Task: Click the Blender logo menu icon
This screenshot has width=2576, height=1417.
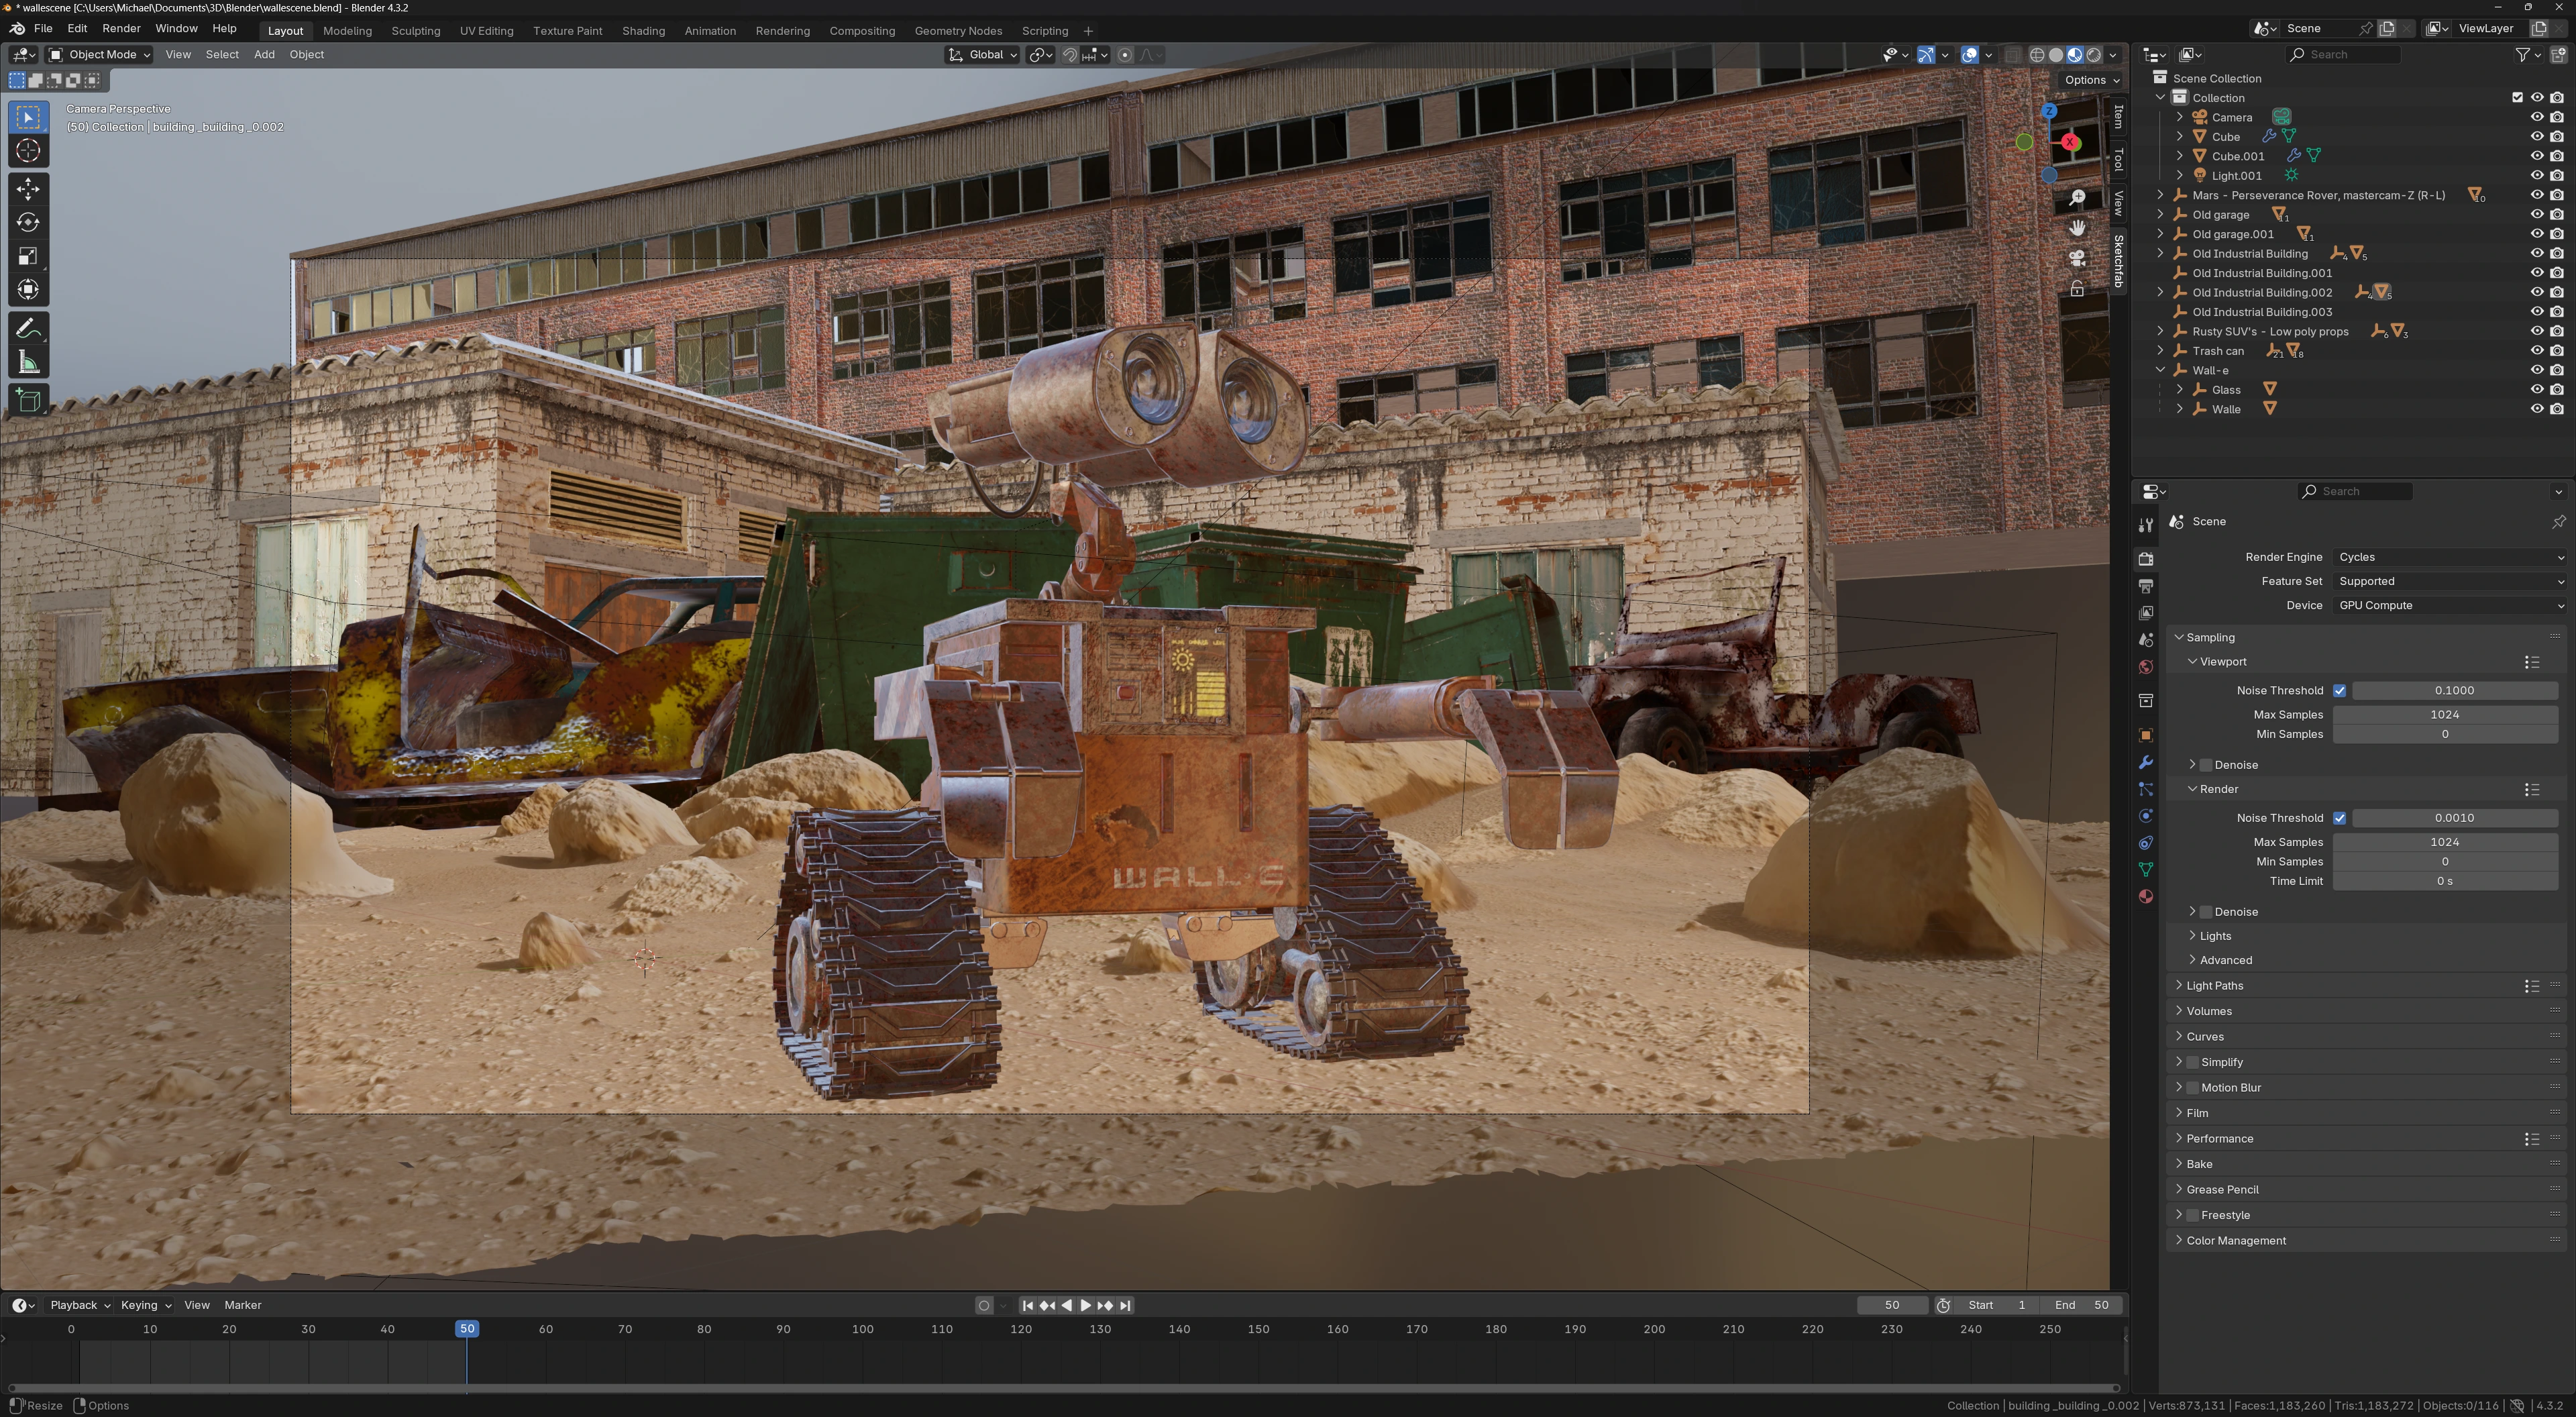Action: [x=17, y=28]
